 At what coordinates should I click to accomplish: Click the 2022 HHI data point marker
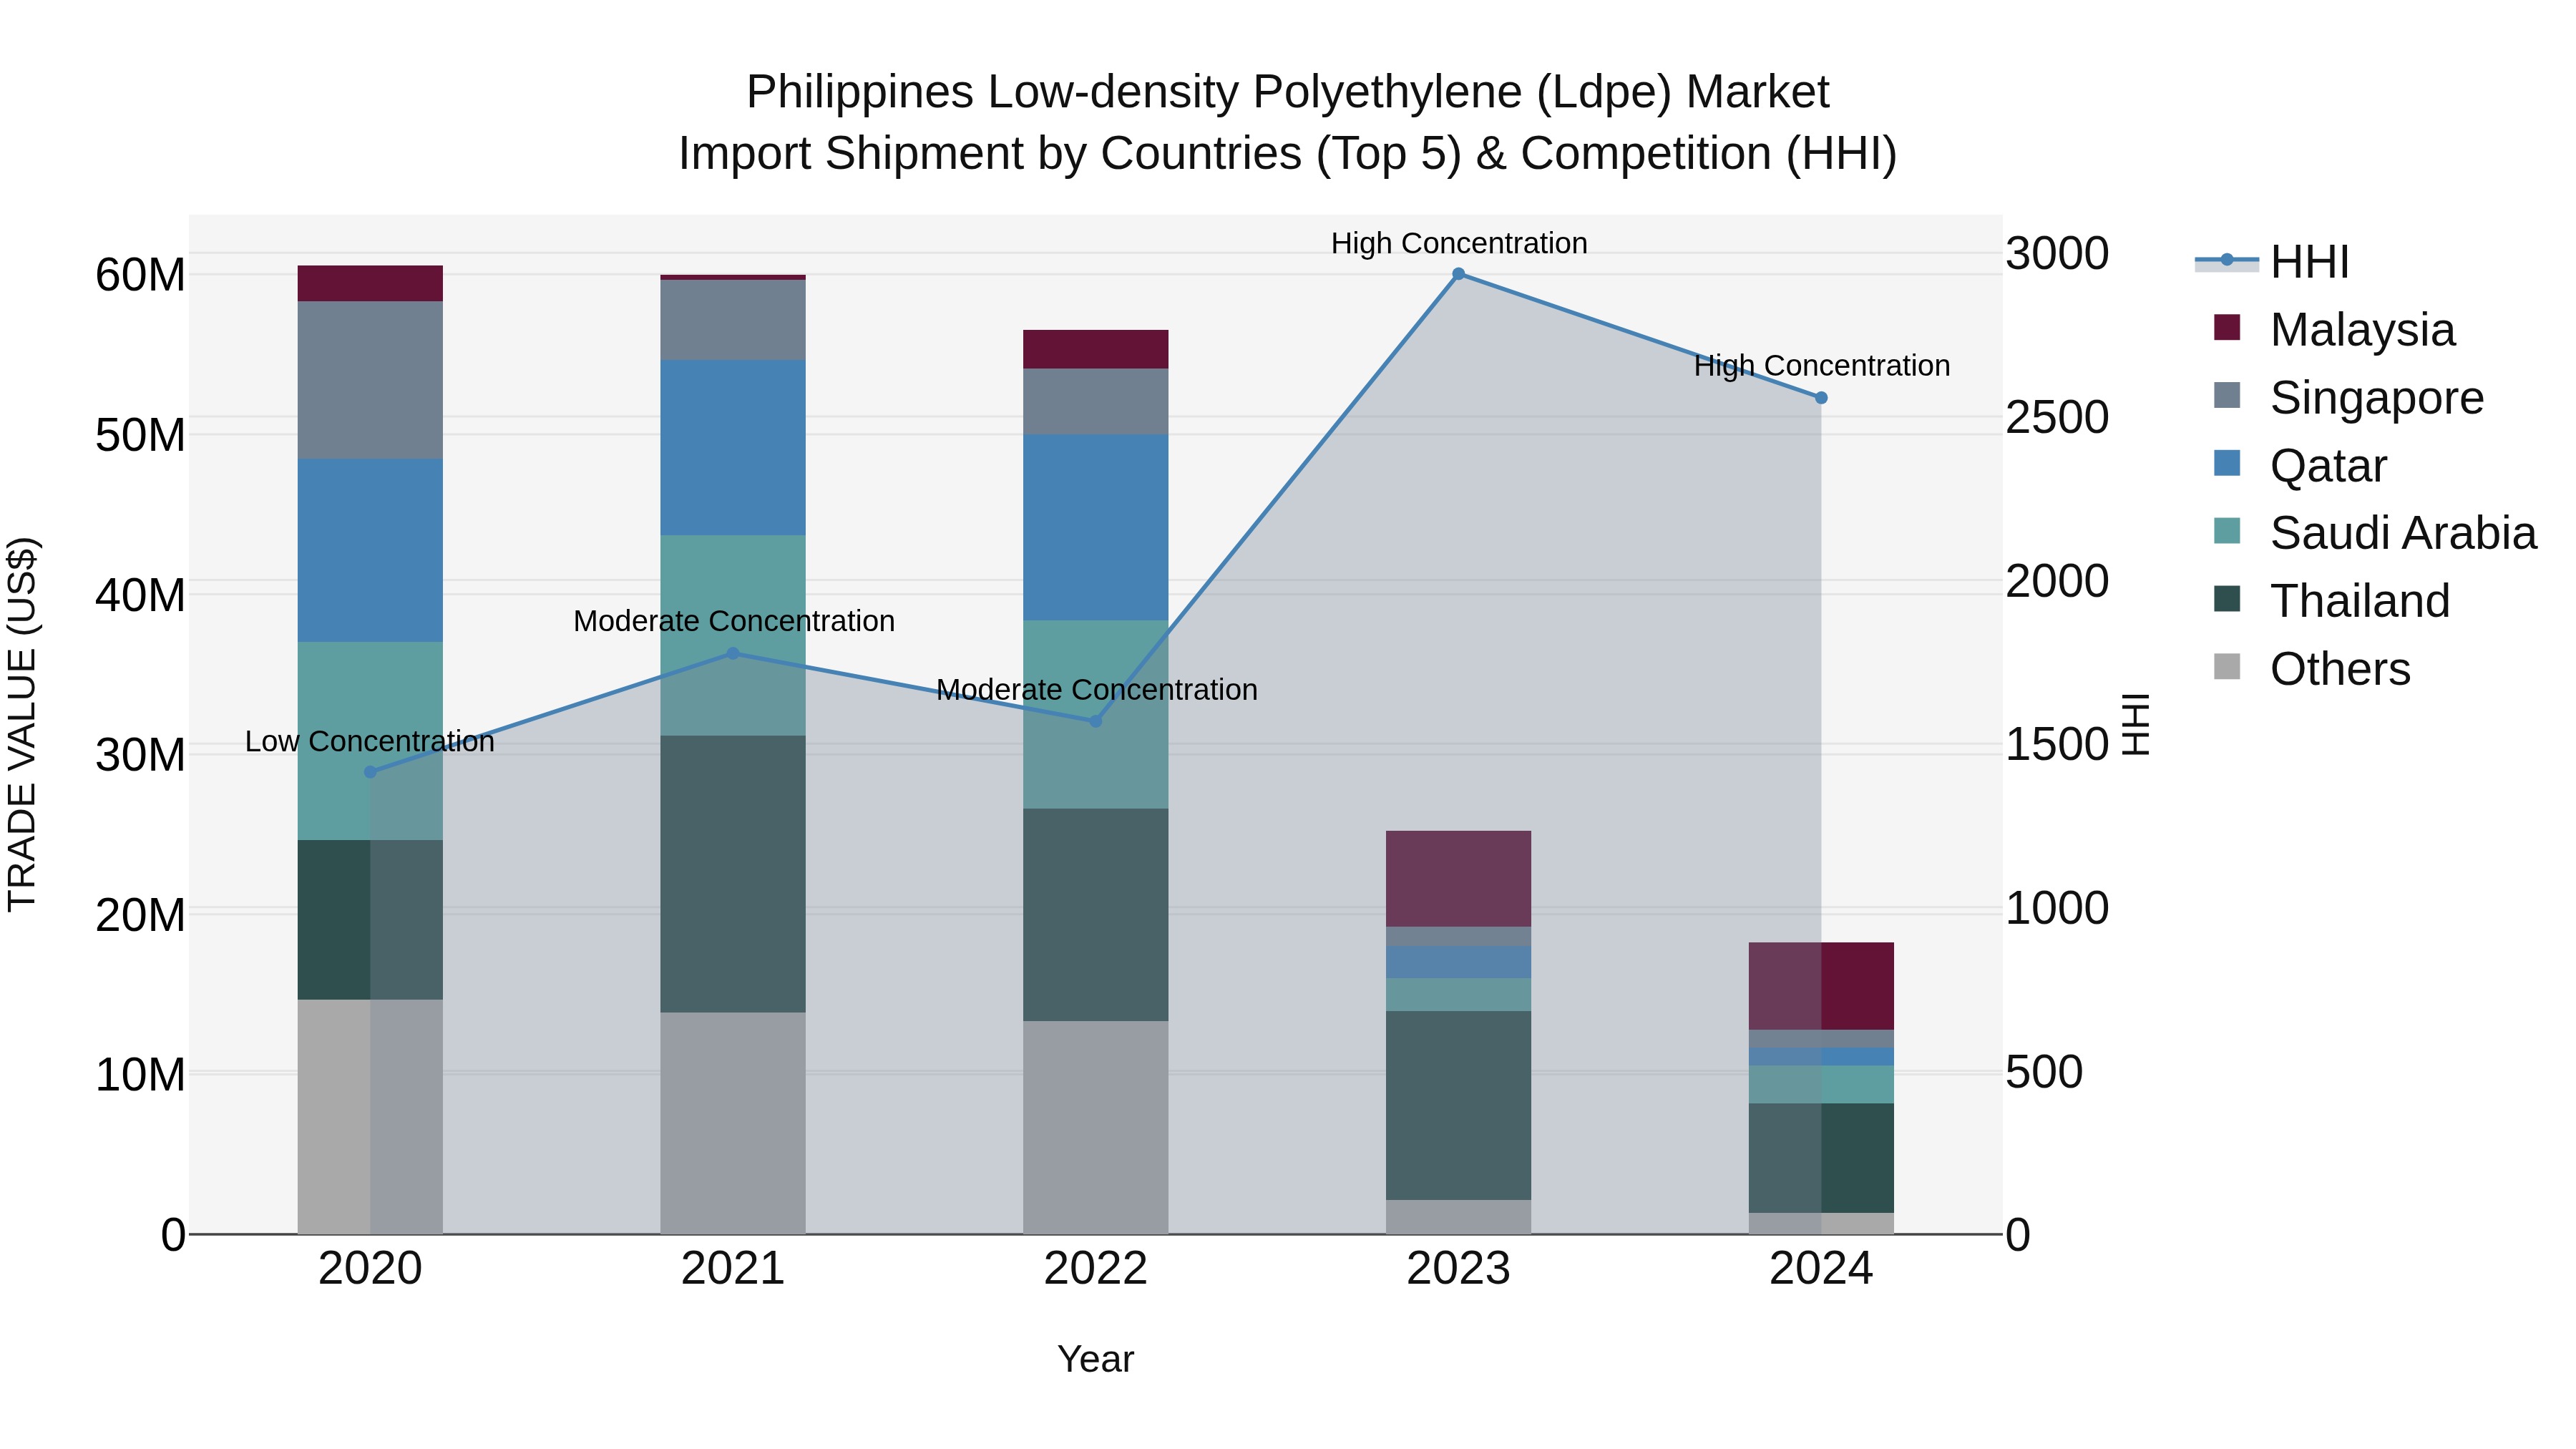pyautogui.click(x=1095, y=721)
